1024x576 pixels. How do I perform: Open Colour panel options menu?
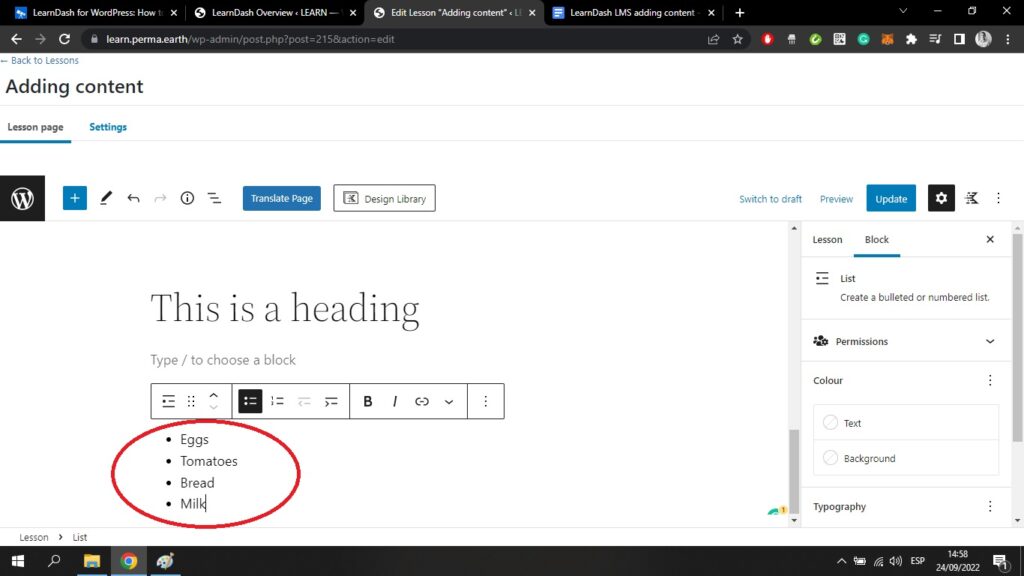(990, 380)
